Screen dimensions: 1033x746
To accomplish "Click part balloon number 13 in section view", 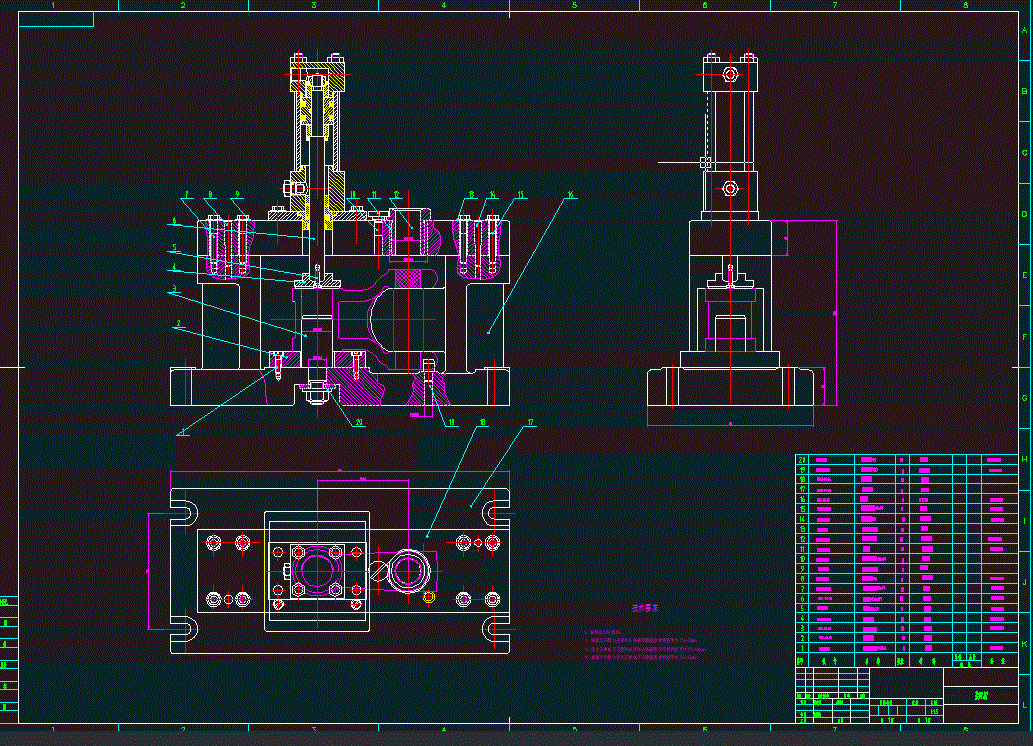I will pyautogui.click(x=471, y=194).
